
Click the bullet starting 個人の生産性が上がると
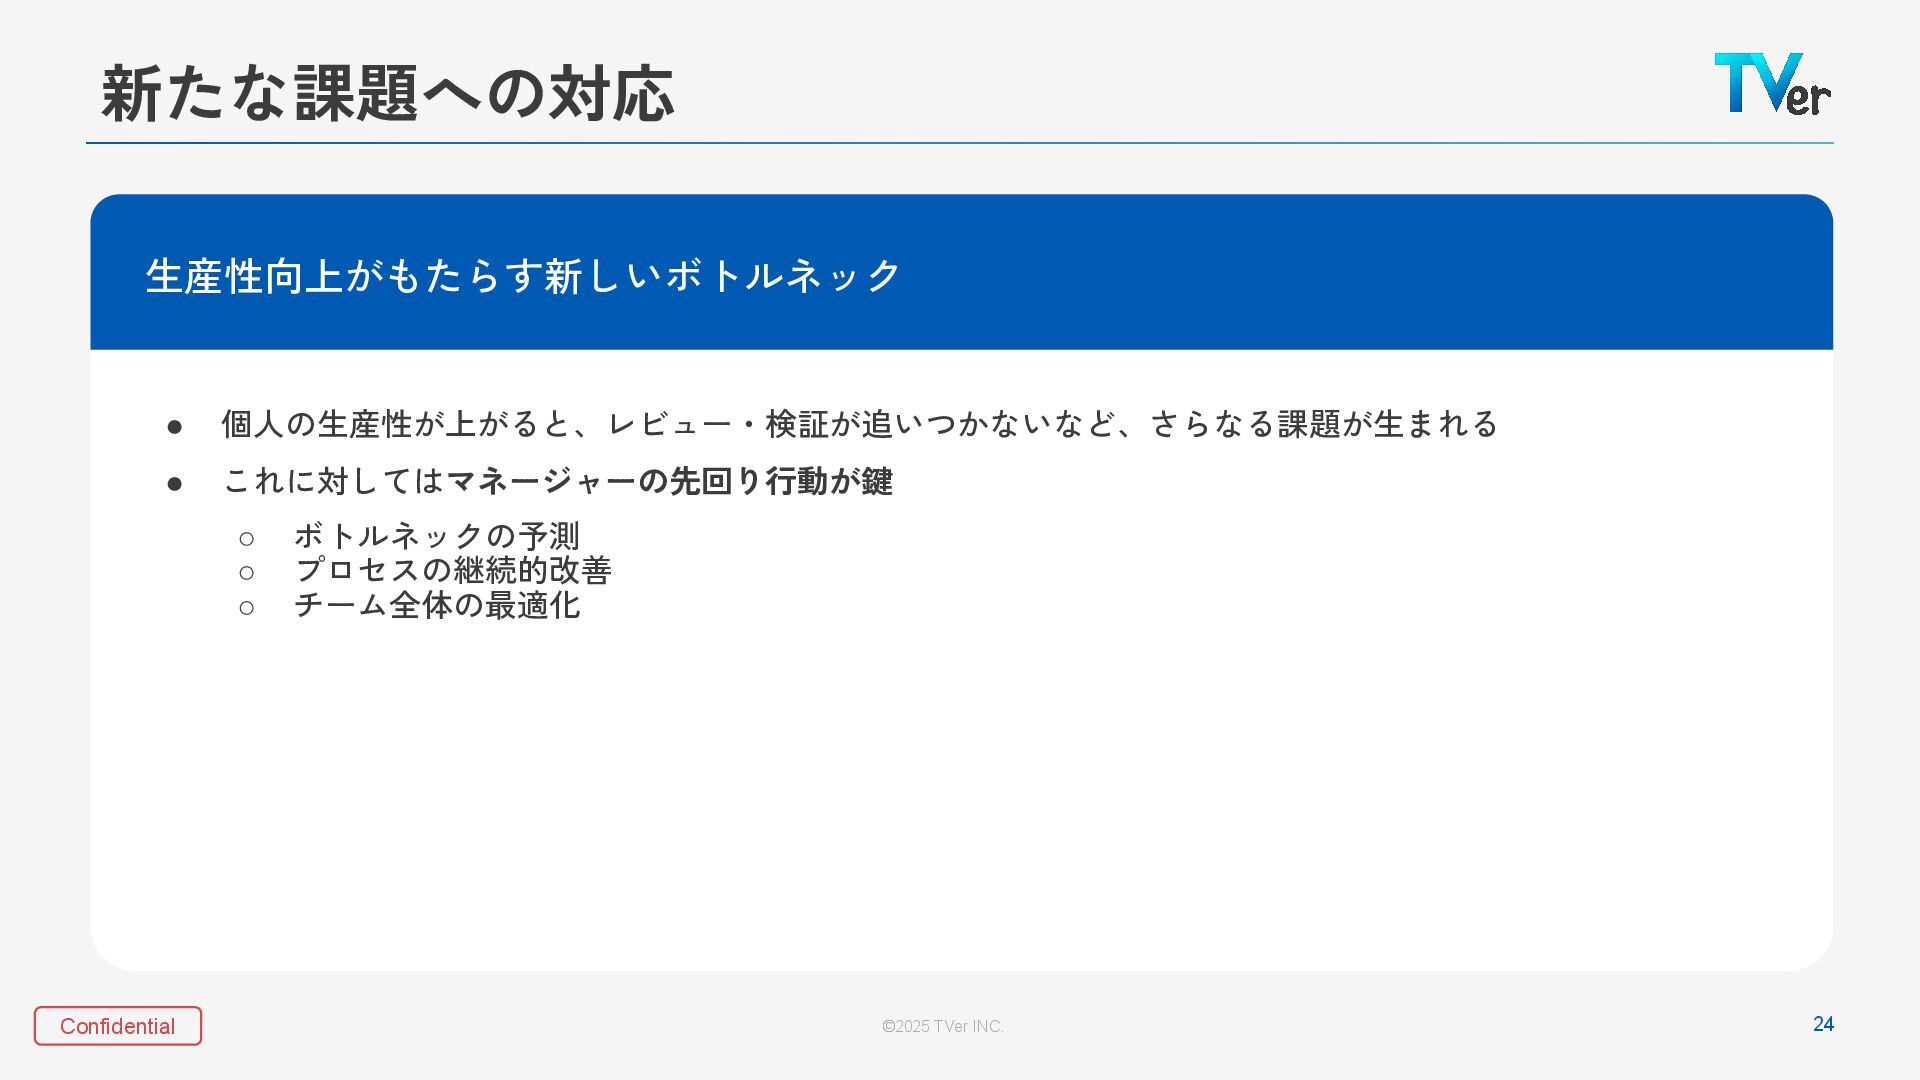(859, 424)
